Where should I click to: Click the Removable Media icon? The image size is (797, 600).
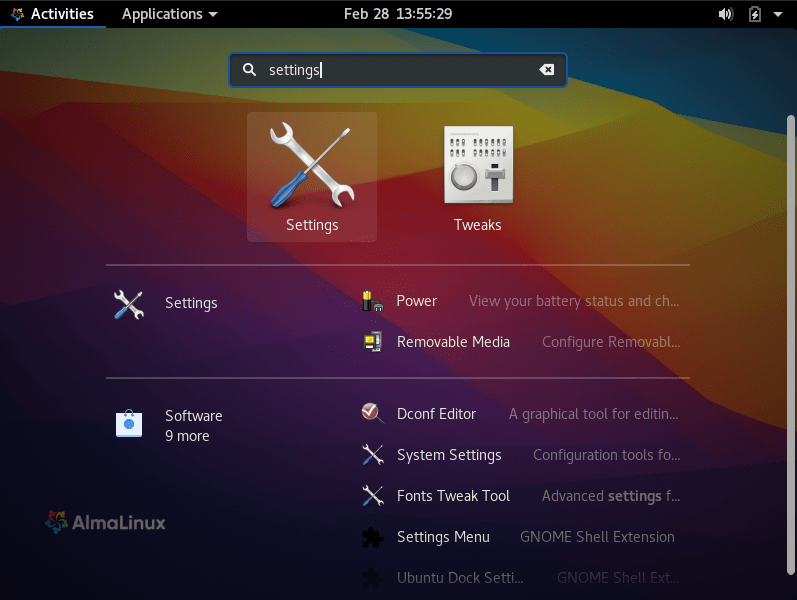click(x=372, y=342)
